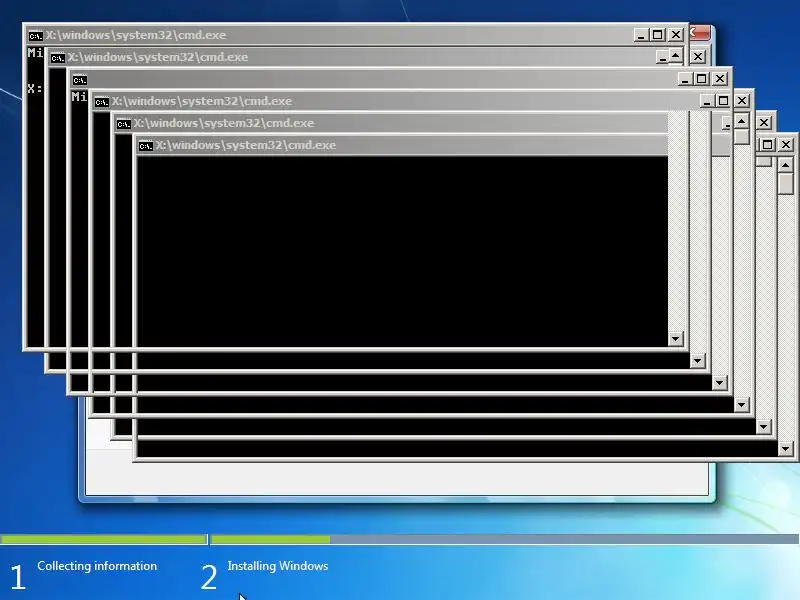Click the Installing Windows progress bar
Image resolution: width=800 pixels, height=600 pixels.
coord(505,539)
